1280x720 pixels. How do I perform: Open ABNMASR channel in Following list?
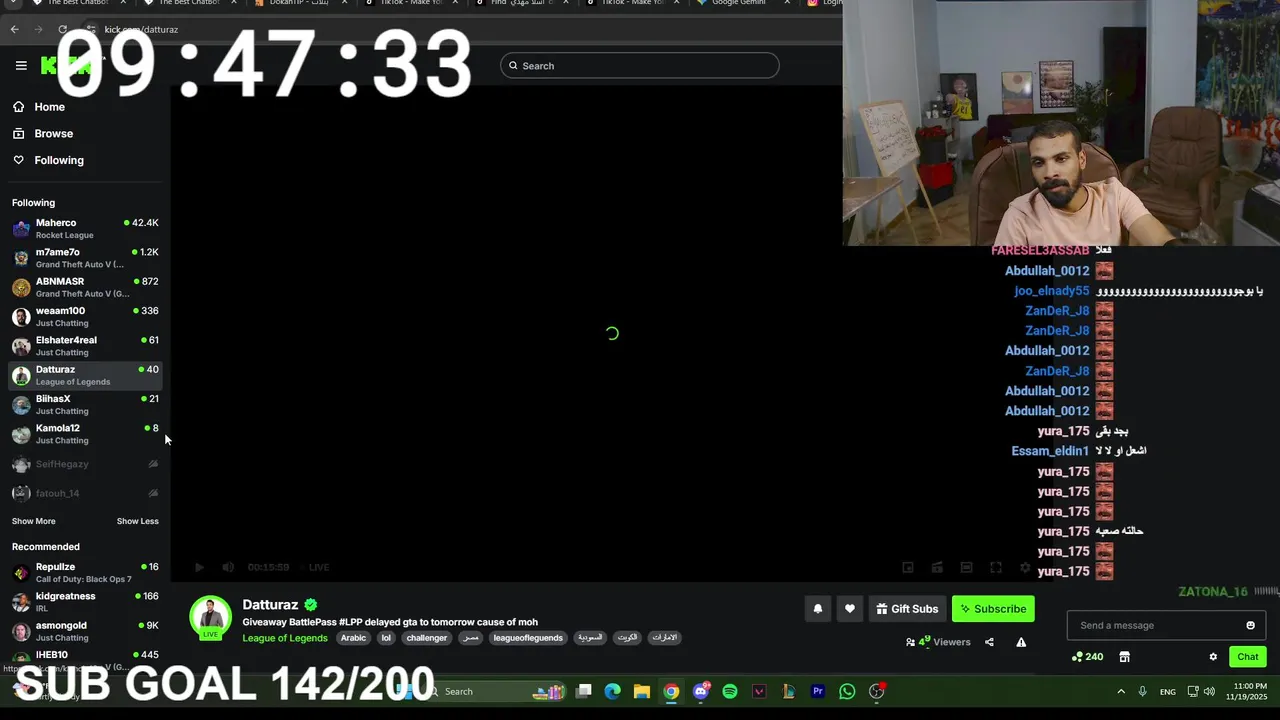coord(85,287)
